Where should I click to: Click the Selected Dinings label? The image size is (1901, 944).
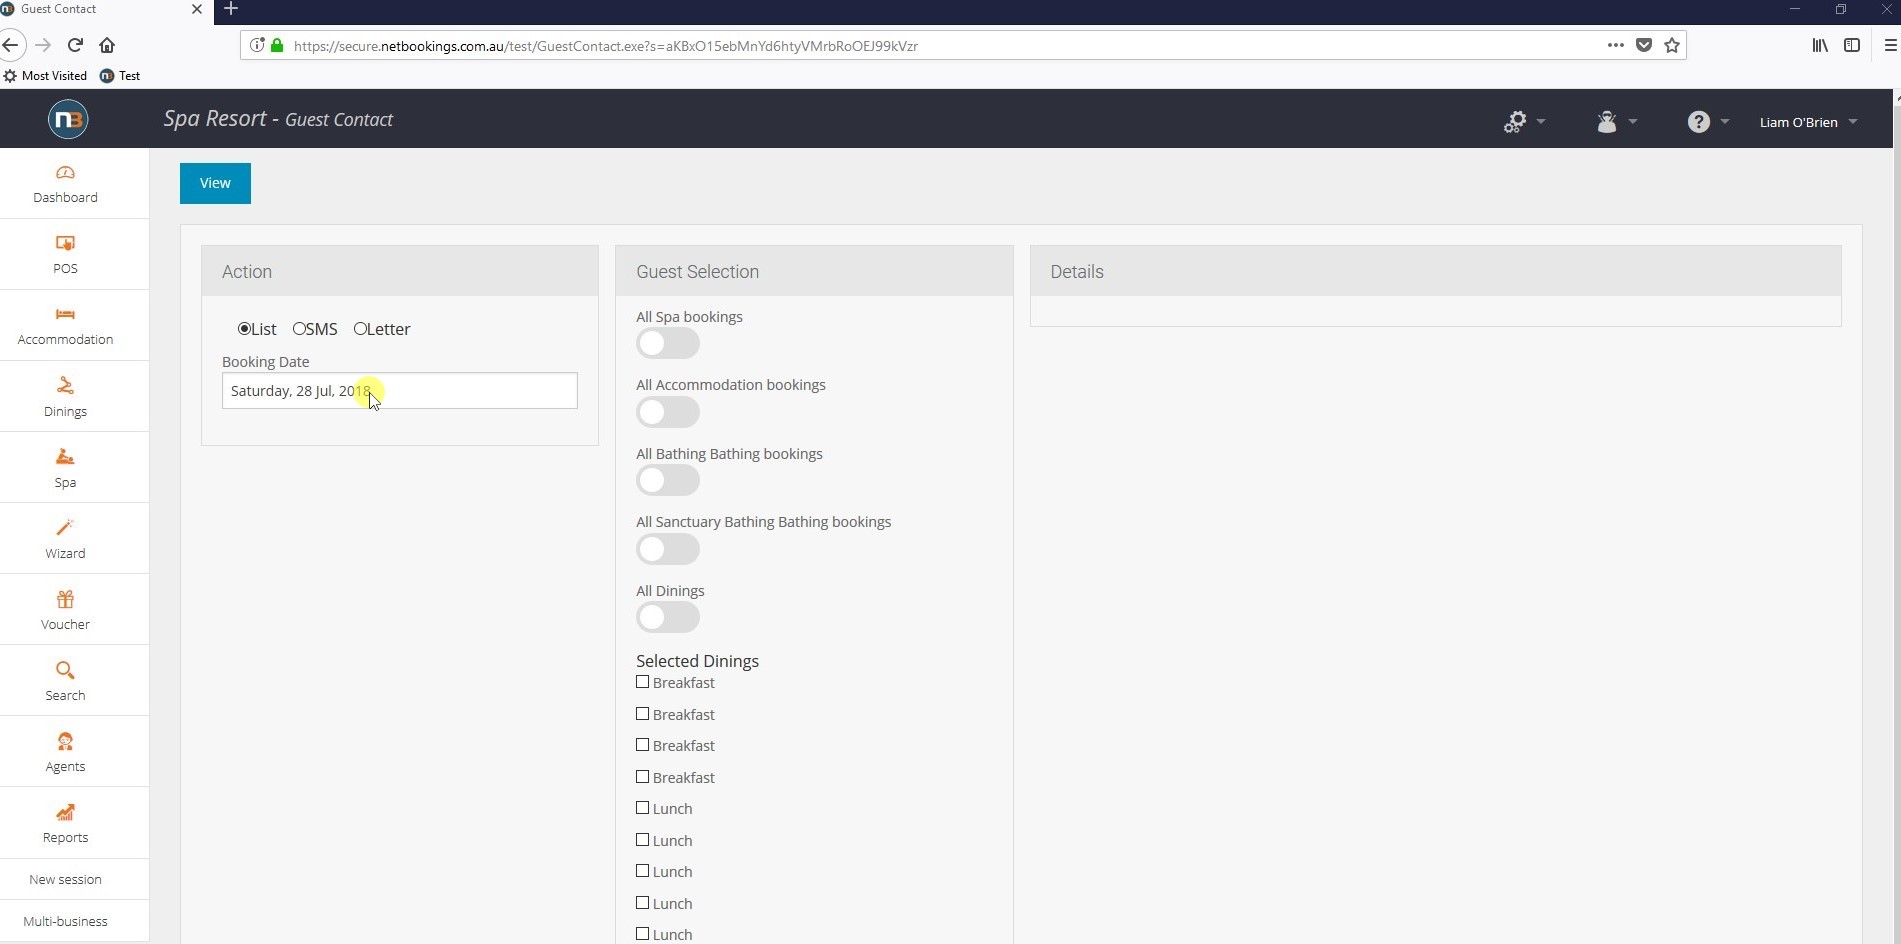coord(697,661)
